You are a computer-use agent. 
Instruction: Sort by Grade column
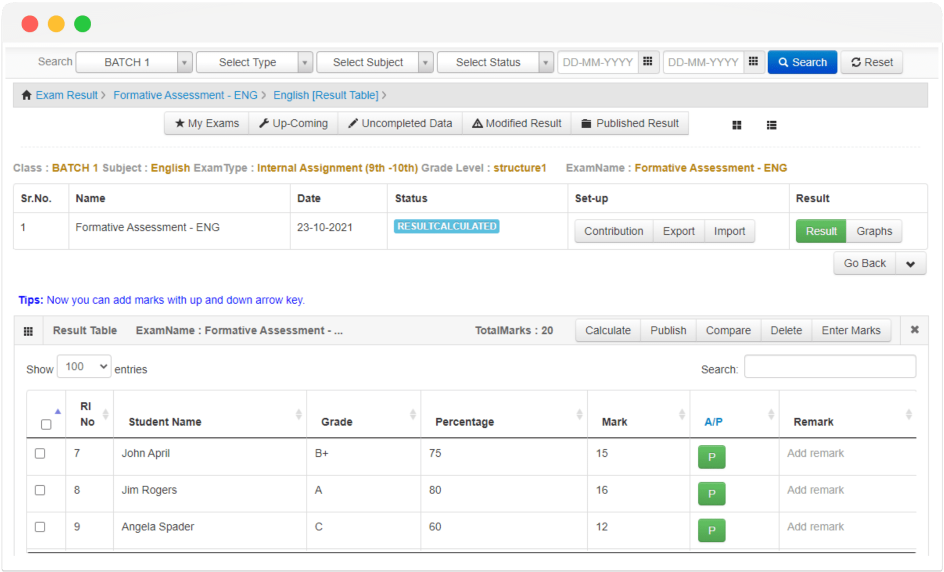click(413, 414)
